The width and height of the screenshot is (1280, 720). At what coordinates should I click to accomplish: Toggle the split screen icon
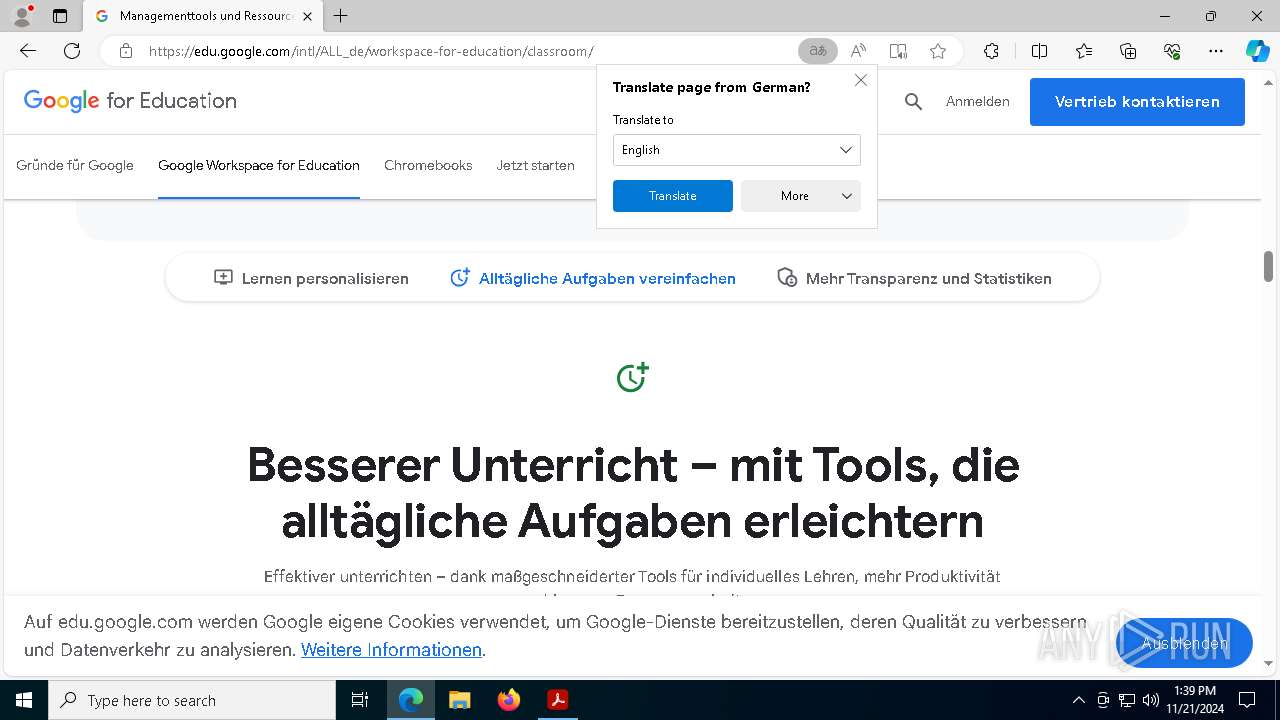pyautogui.click(x=1039, y=51)
